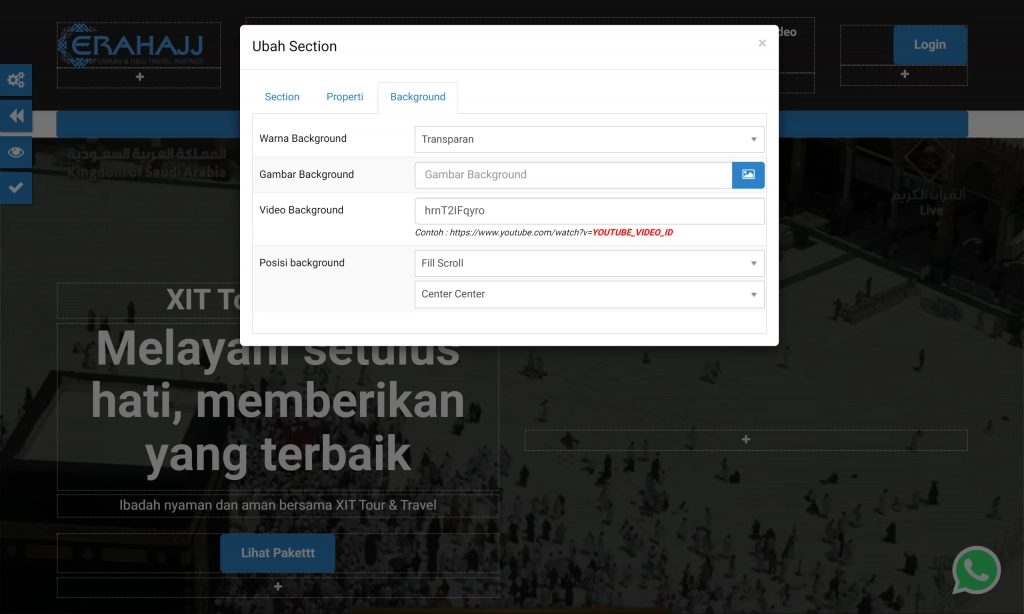Click the plus icon in the right content row
The image size is (1024, 614).
pos(745,439)
